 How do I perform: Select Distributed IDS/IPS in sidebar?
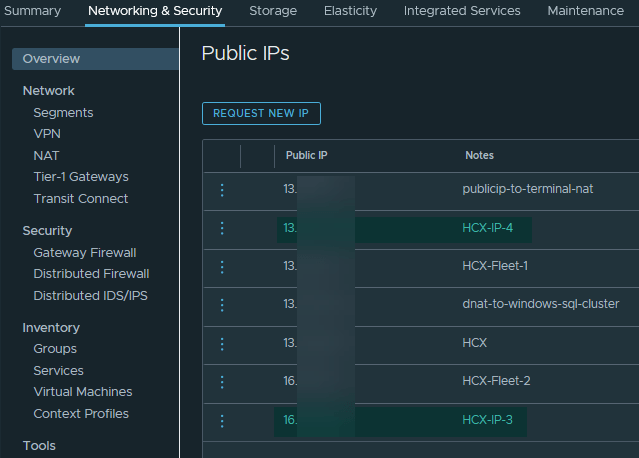coord(90,296)
